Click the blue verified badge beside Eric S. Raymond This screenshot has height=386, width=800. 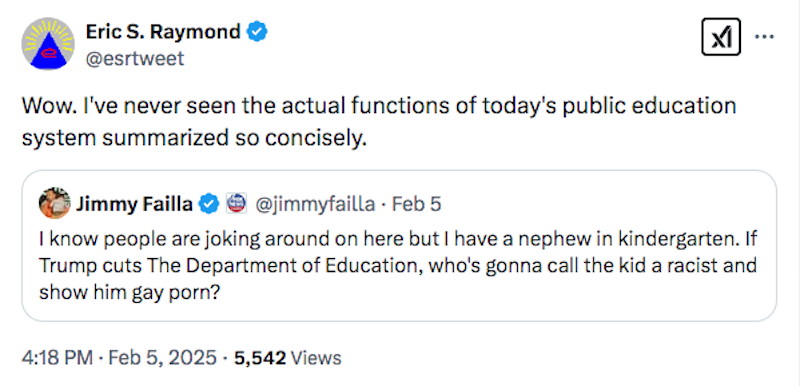[x=257, y=33]
